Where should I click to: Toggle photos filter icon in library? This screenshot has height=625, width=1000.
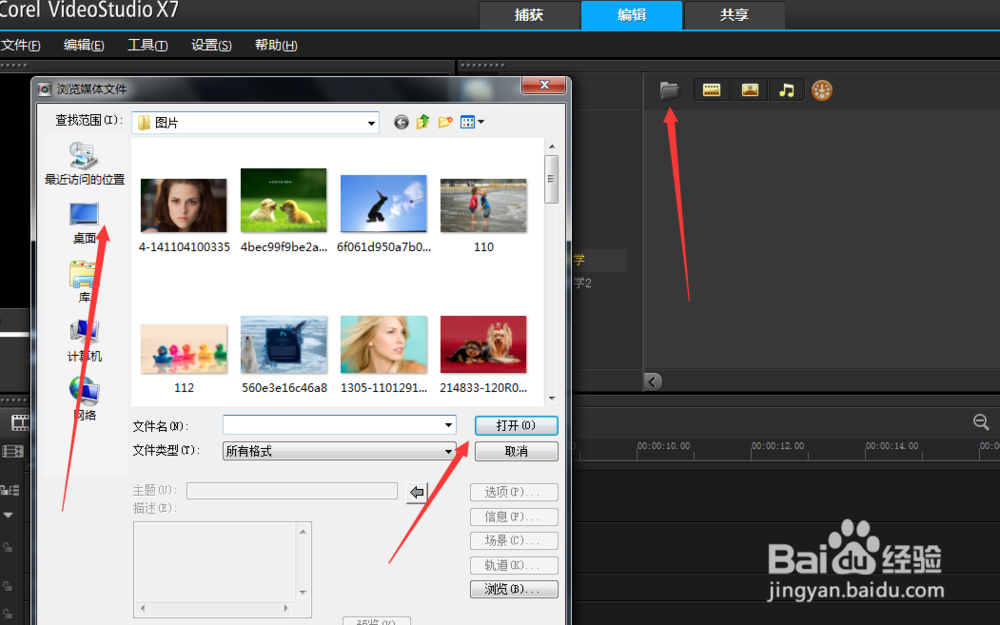coord(749,90)
